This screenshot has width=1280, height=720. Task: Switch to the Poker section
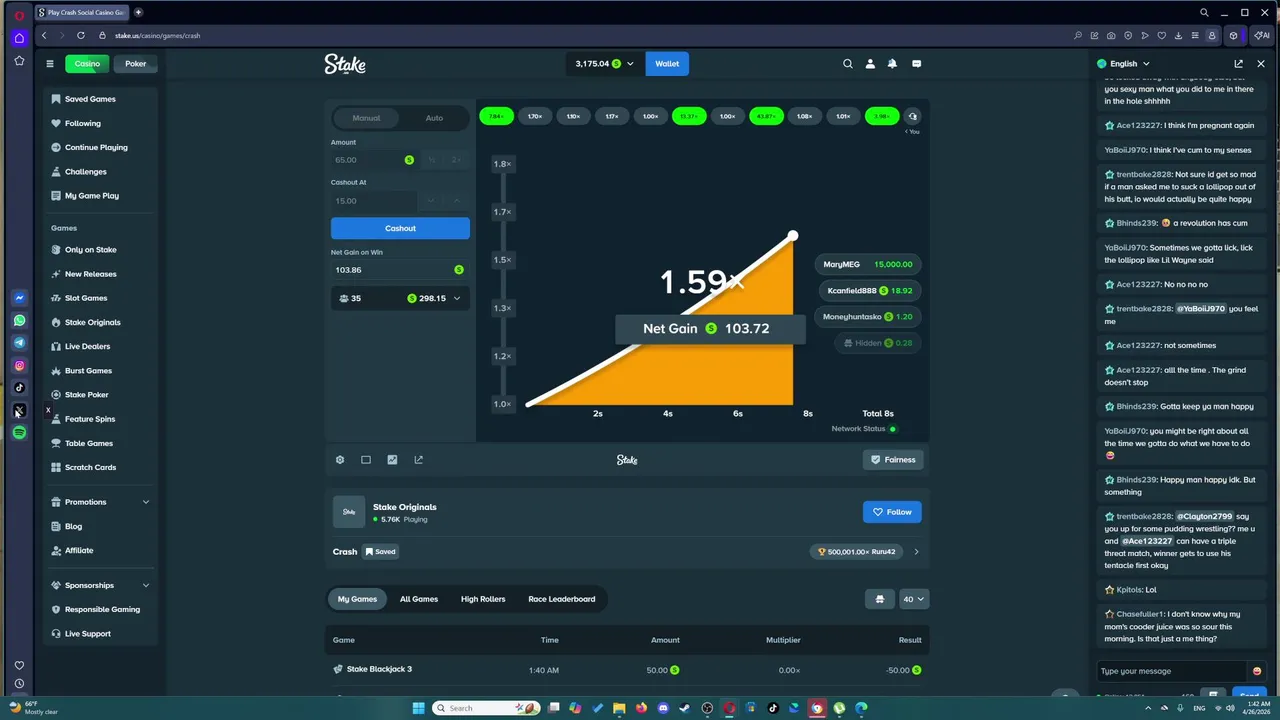(136, 64)
